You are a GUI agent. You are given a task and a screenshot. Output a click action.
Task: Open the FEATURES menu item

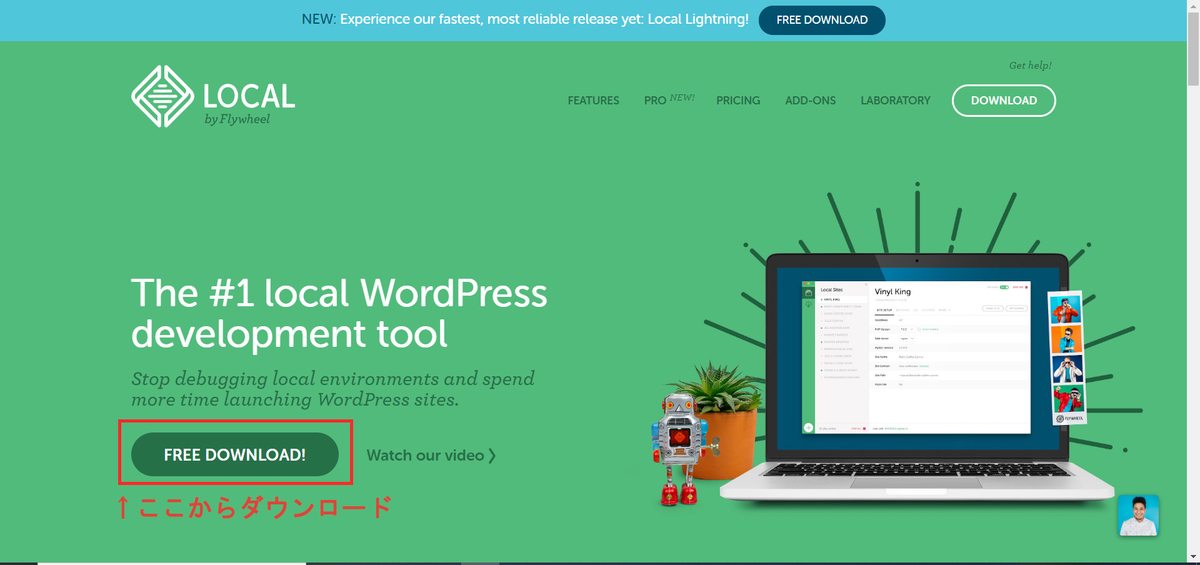click(x=593, y=100)
